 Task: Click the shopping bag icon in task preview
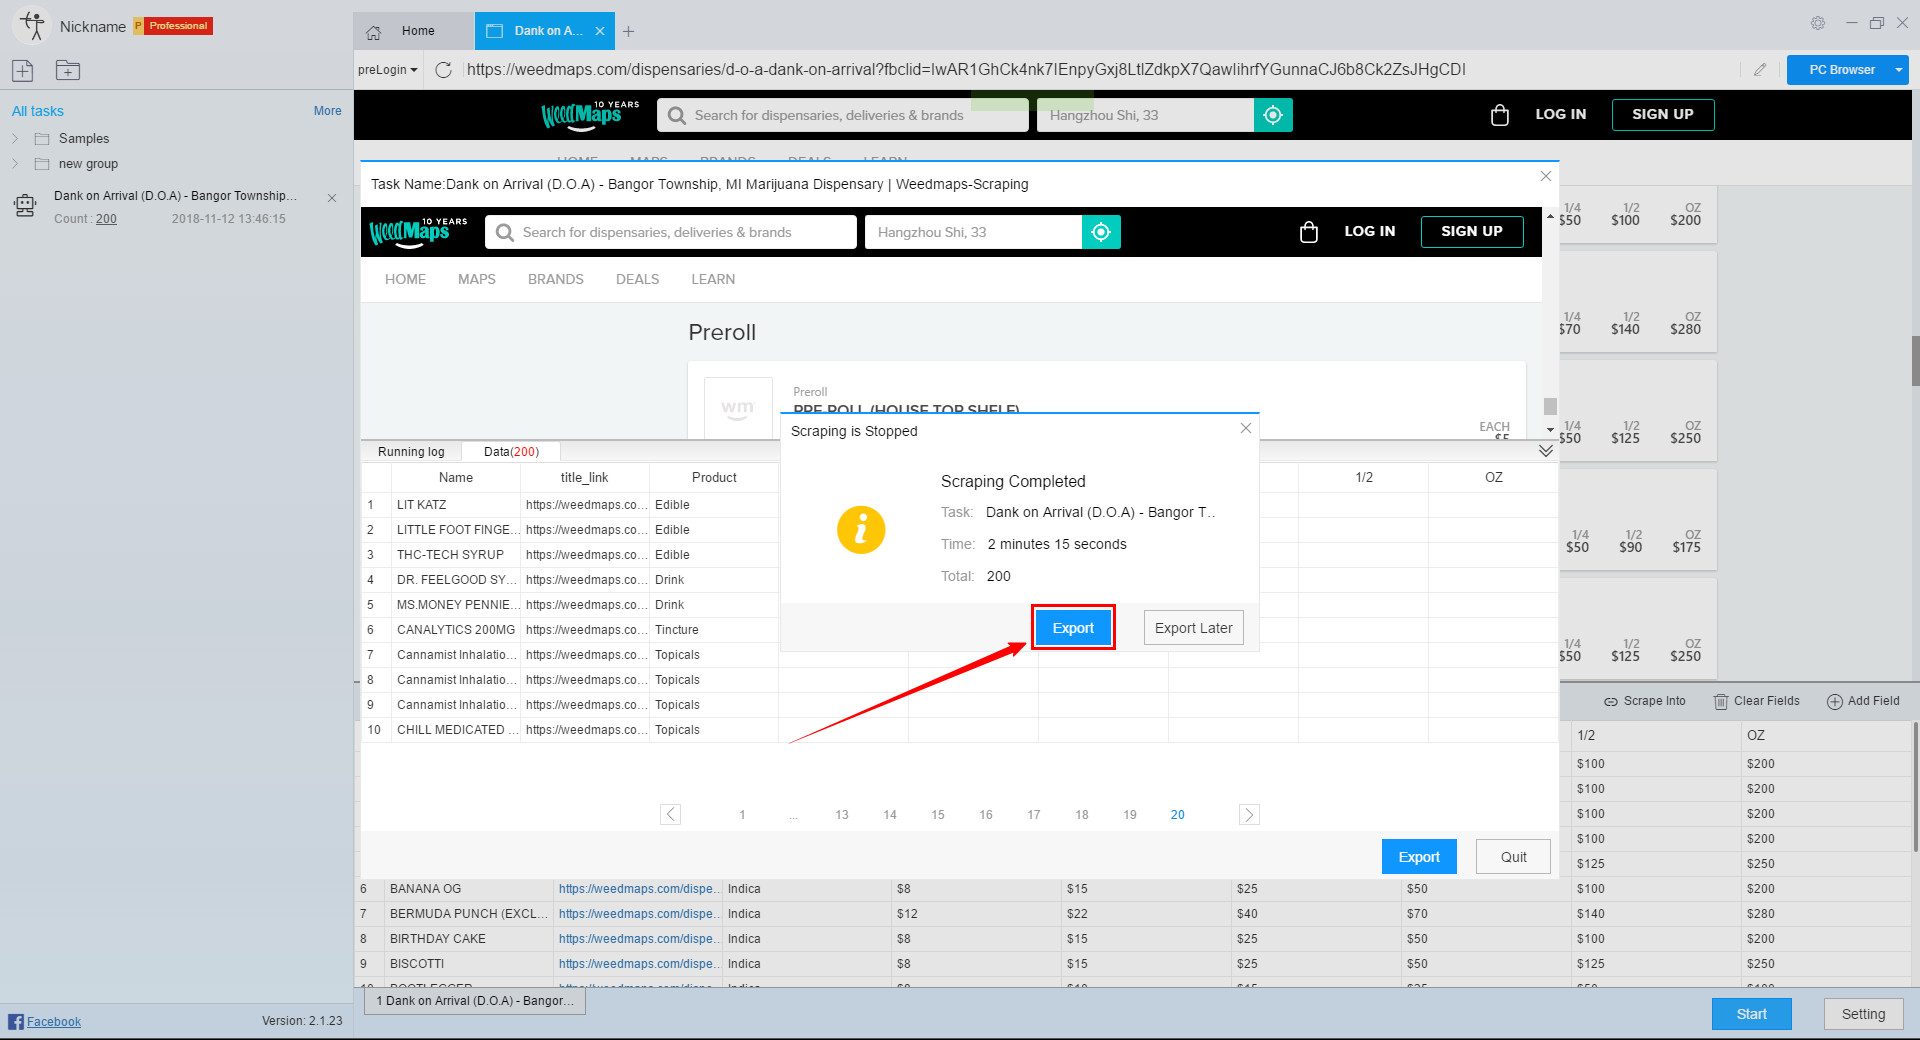[1308, 232]
